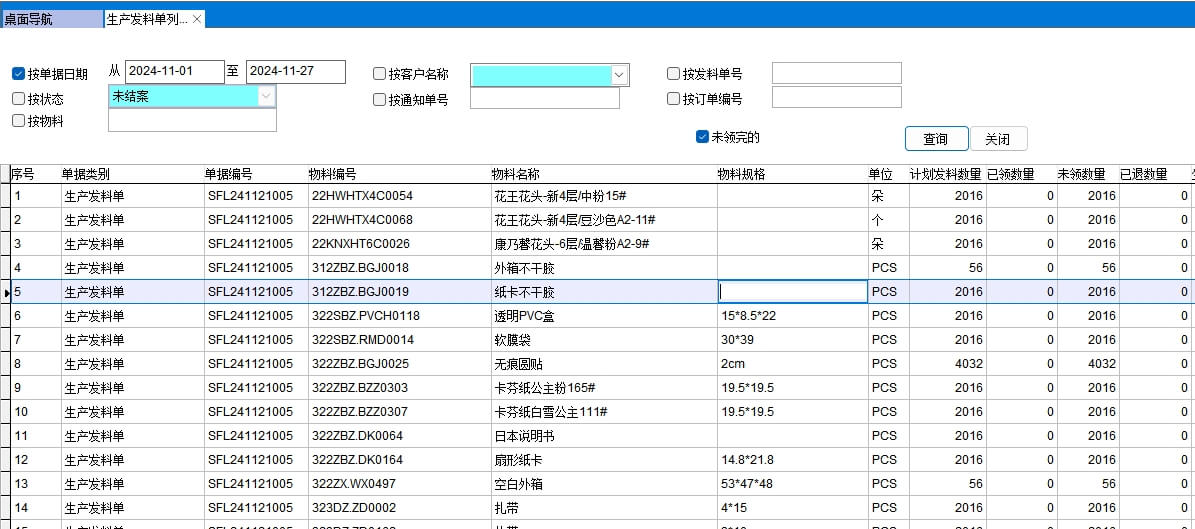Focus the 按订单编号 text field
This screenshot has width=1195, height=529.
pyautogui.click(x=836, y=98)
